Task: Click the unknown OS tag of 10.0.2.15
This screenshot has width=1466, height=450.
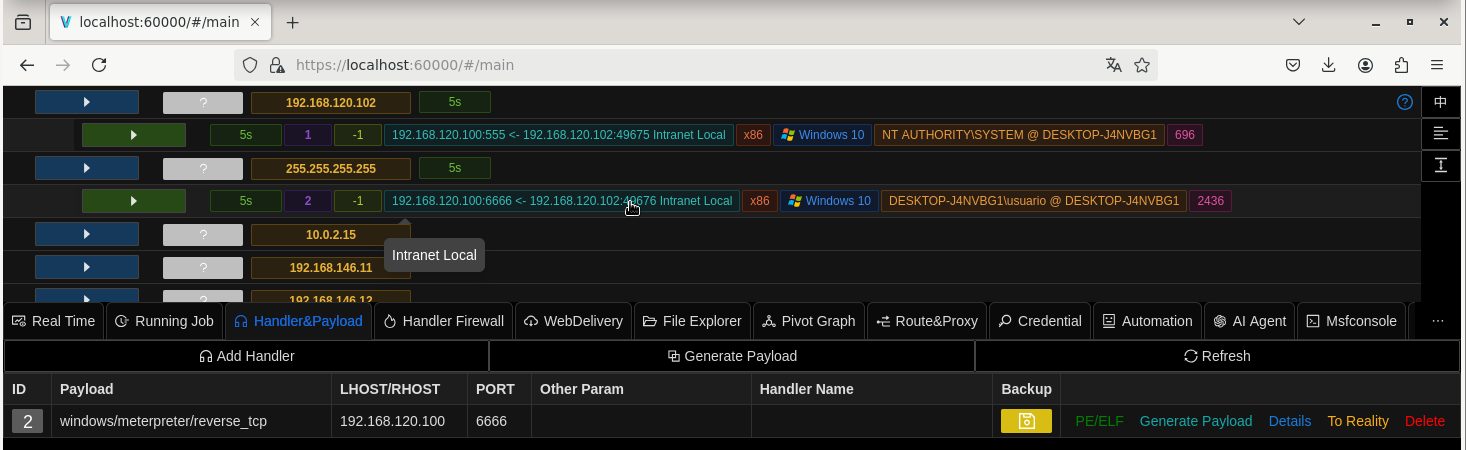Action: [x=203, y=235]
